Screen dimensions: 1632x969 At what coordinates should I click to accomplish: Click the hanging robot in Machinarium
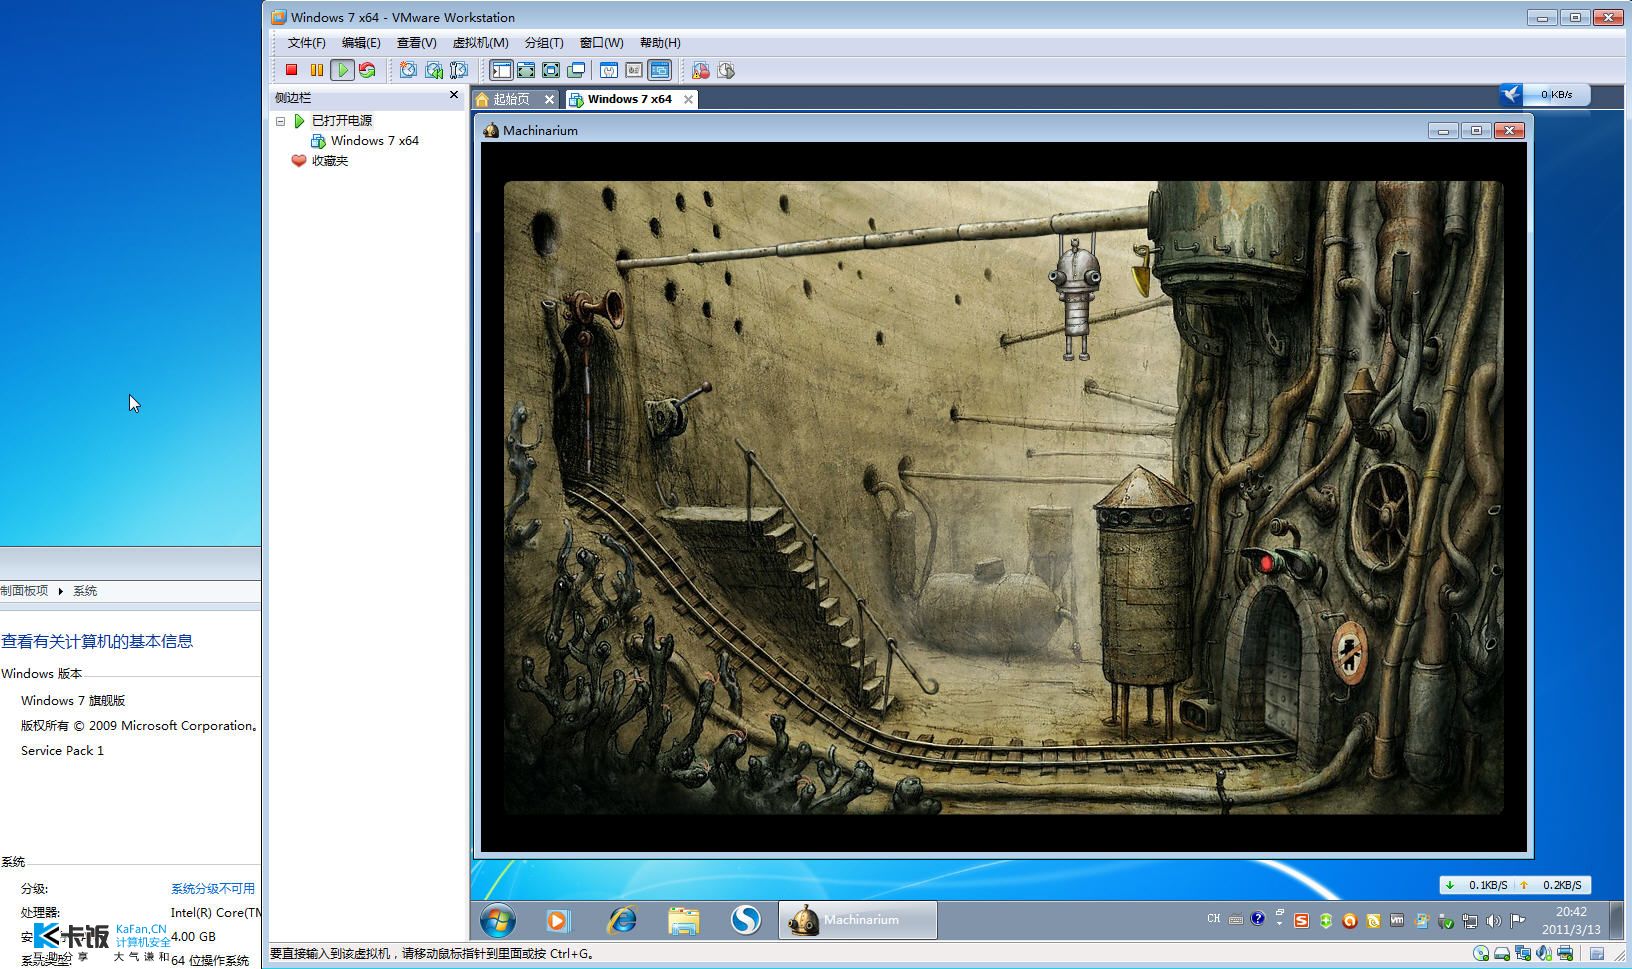tap(1075, 297)
